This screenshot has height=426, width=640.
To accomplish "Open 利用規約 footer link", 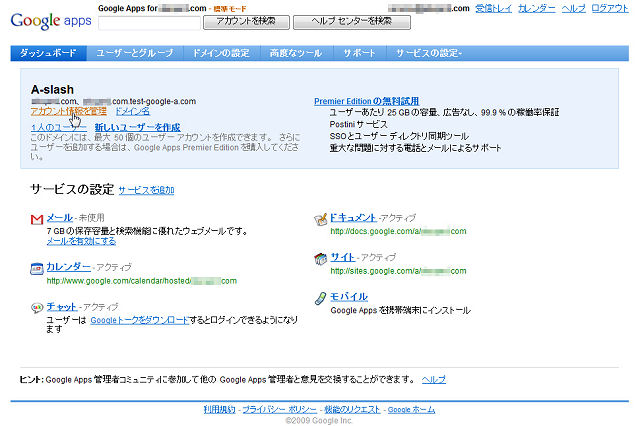I will pos(220,409).
